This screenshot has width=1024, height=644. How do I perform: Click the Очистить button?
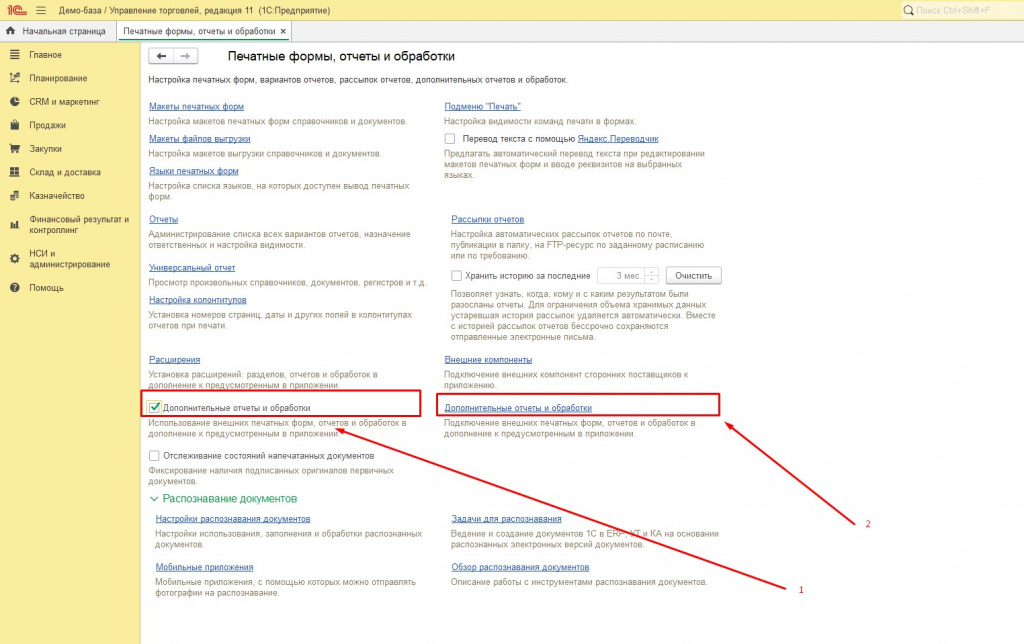click(x=694, y=276)
